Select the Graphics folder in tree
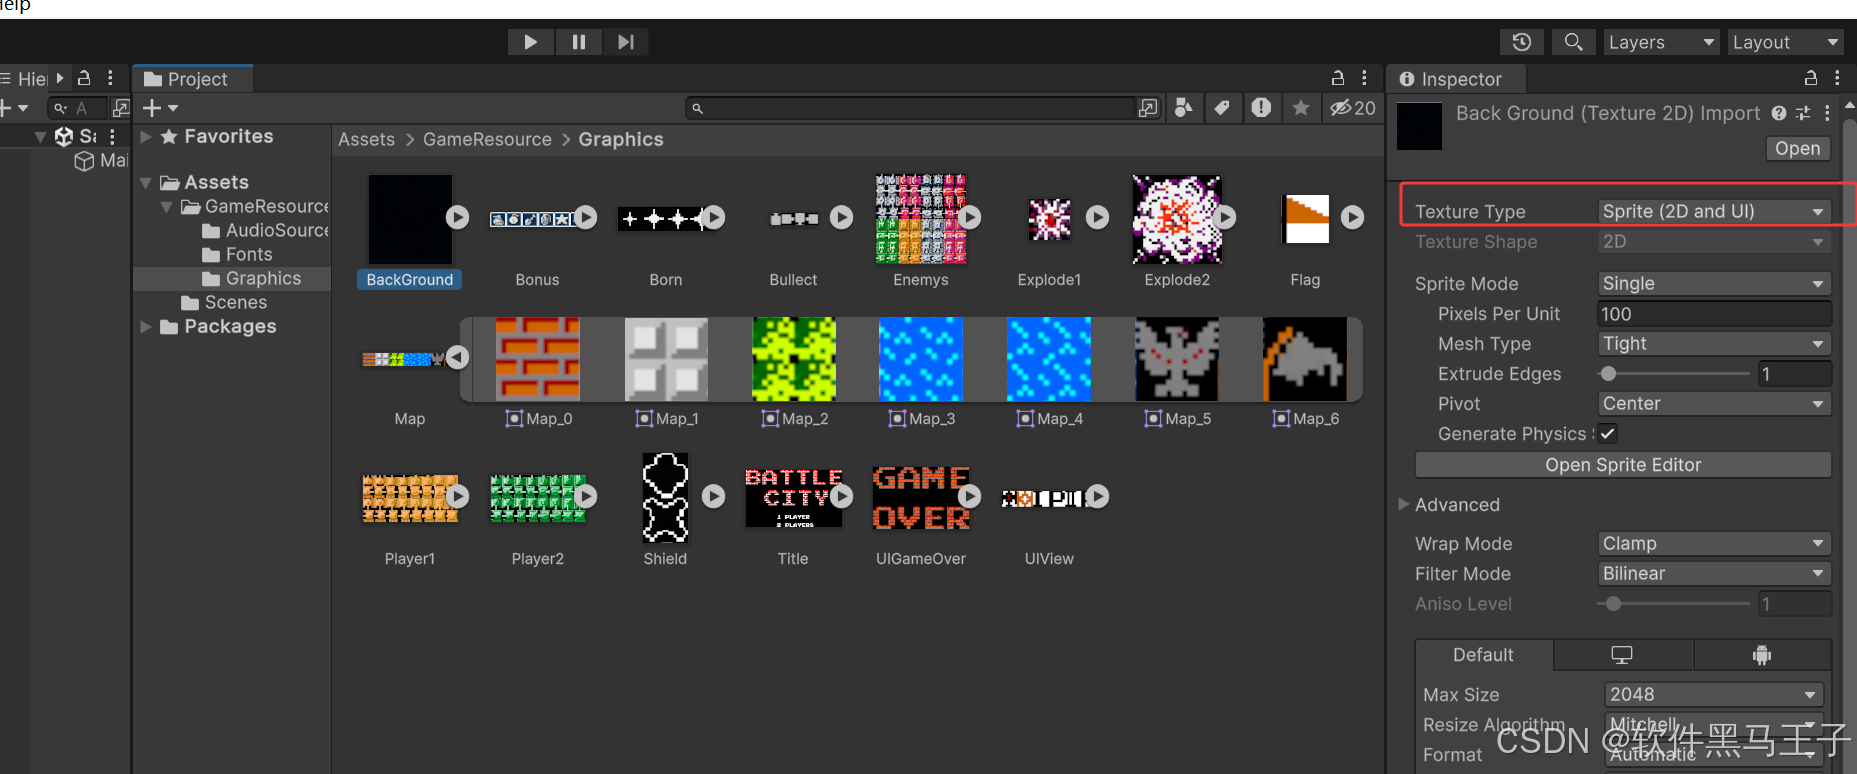The width and height of the screenshot is (1857, 774). pos(252,279)
